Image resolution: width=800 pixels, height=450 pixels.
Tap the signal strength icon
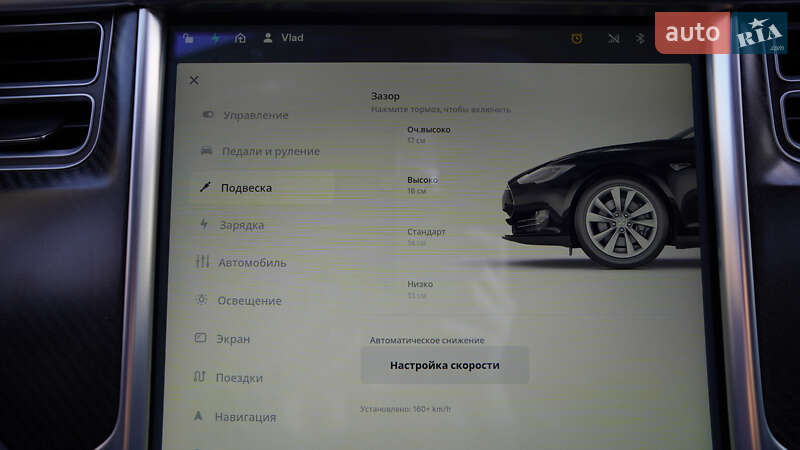click(613, 38)
